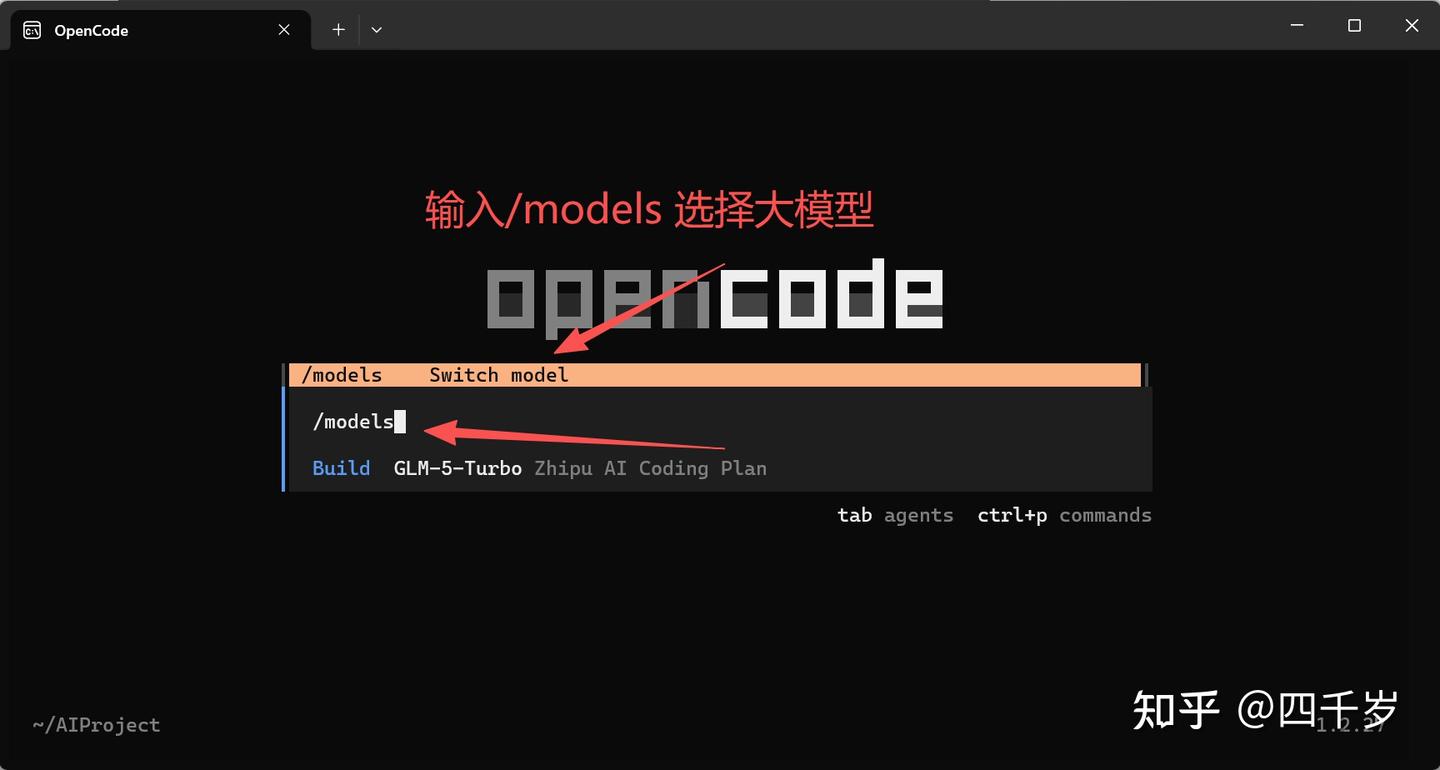Image resolution: width=1440 pixels, height=770 pixels.
Task: Expand the terminal profiles dropdown arrow
Action: tap(376, 30)
